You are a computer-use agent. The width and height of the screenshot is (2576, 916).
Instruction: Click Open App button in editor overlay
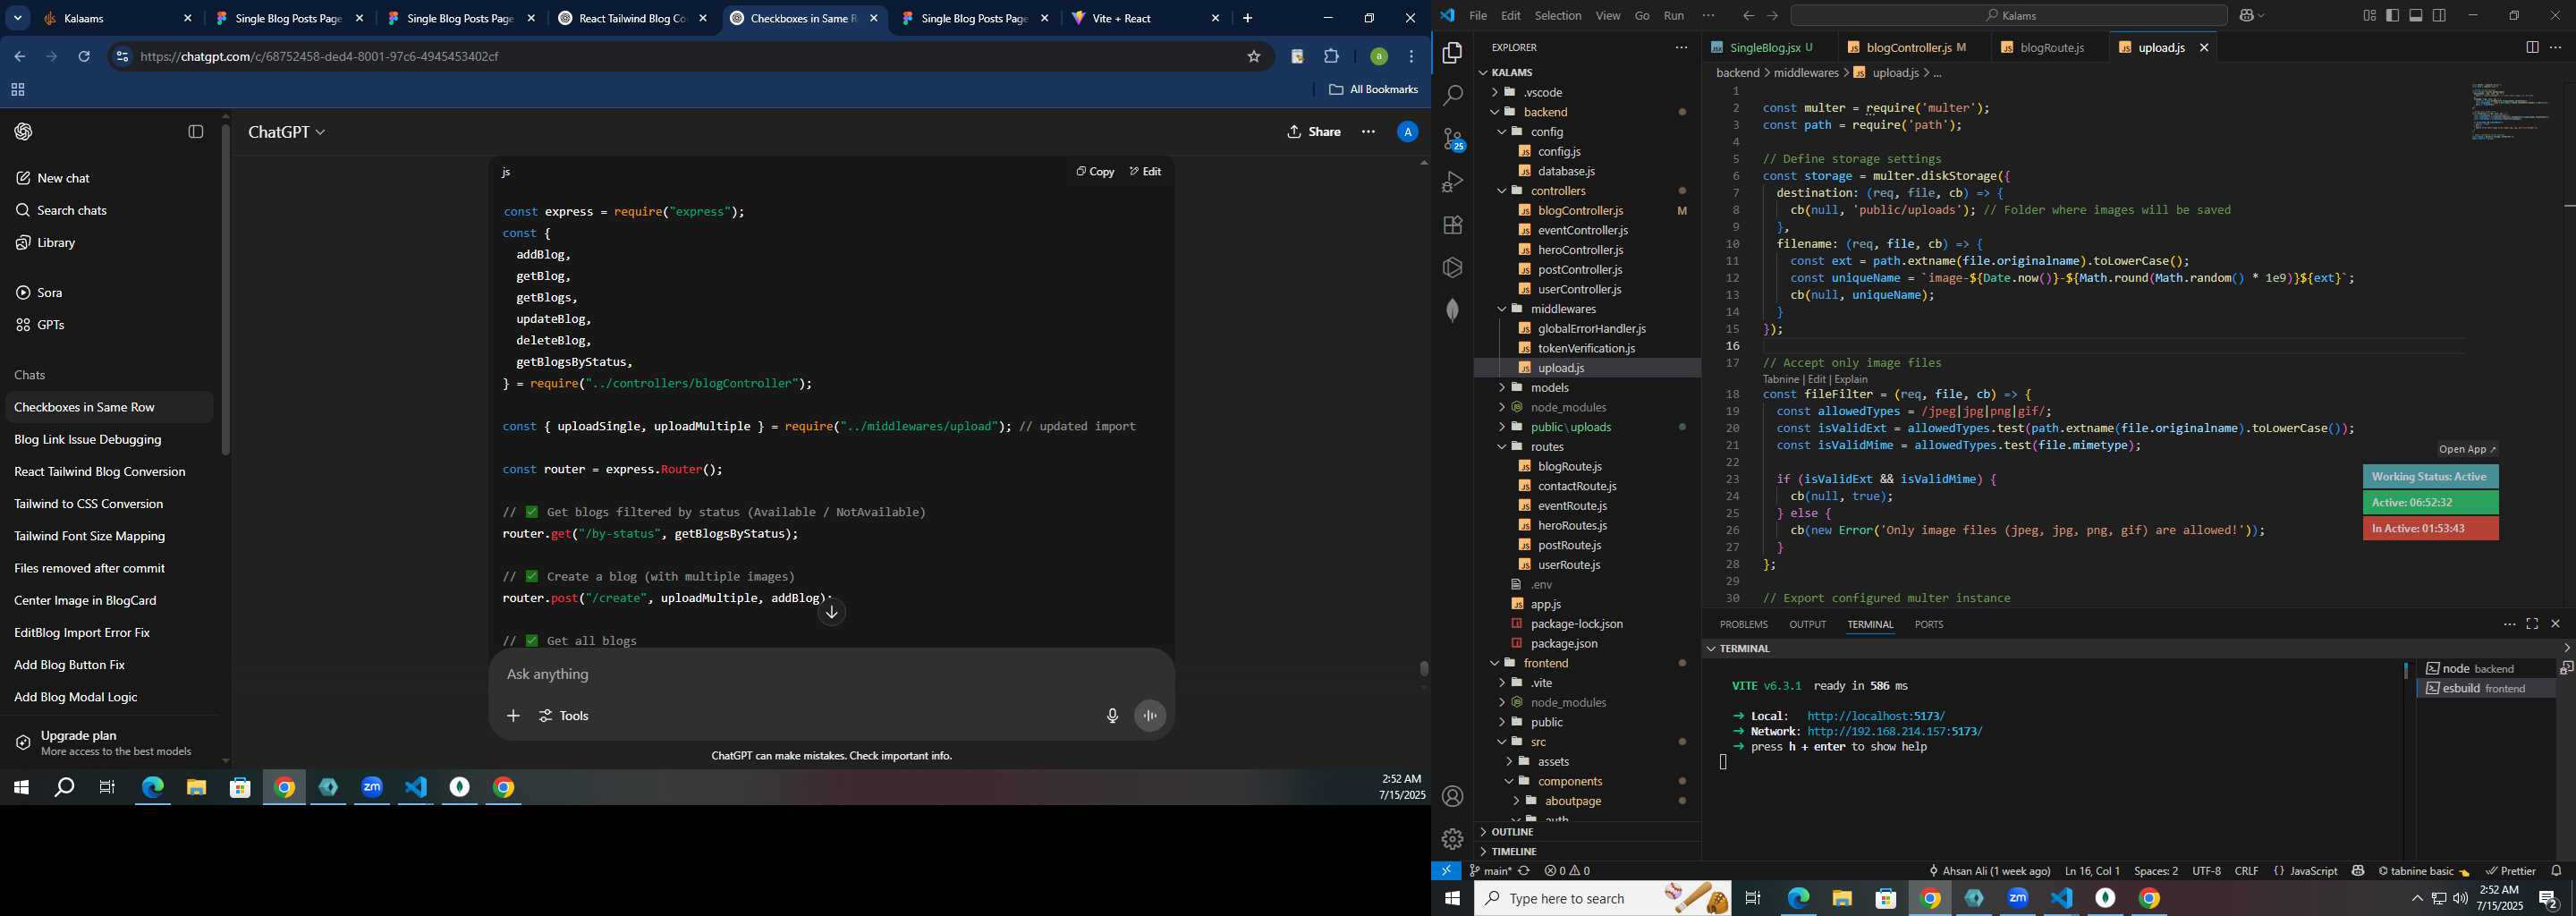pos(2467,450)
